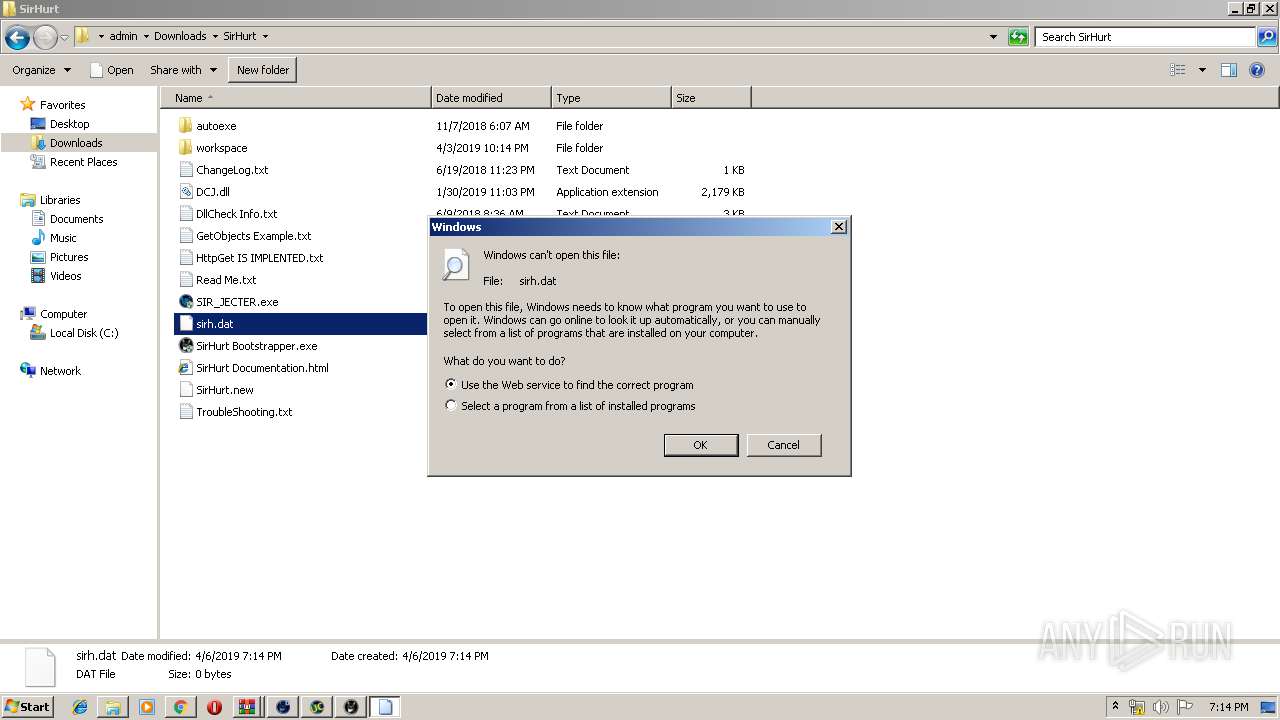Select the Read Me.txt file
The image size is (1280, 720).
[x=226, y=280]
